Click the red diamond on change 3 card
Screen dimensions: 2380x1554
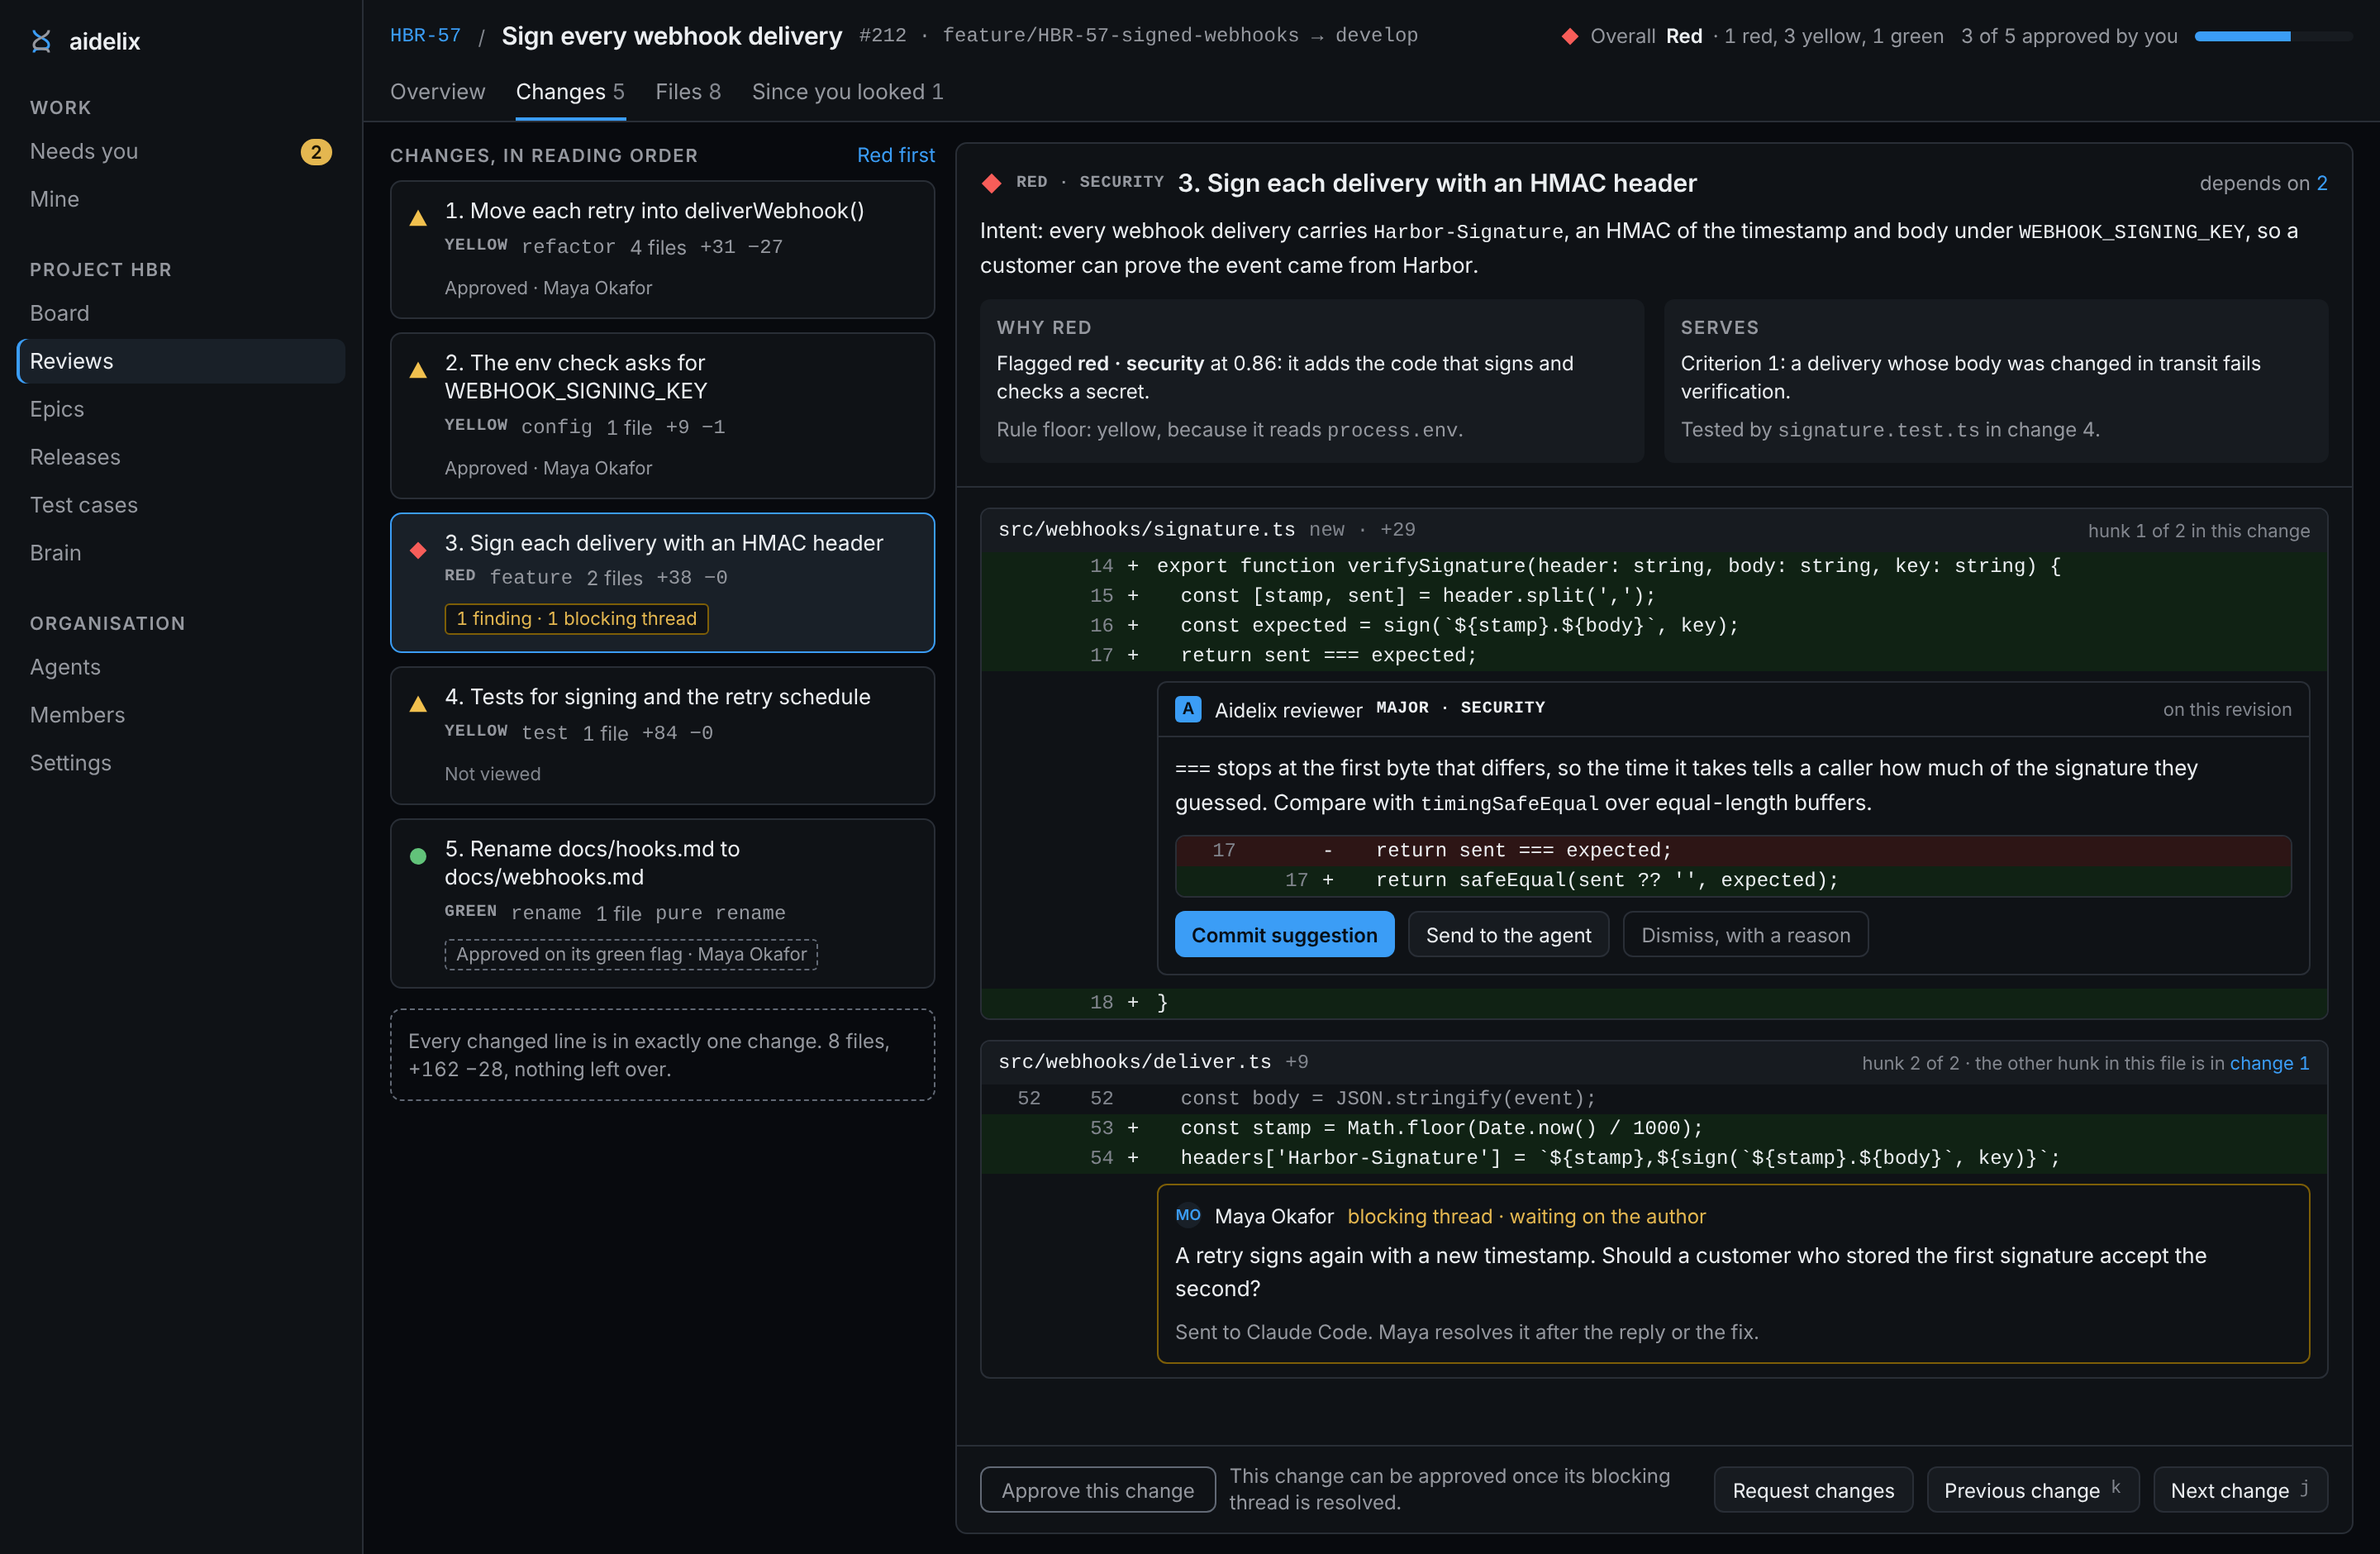click(x=418, y=550)
